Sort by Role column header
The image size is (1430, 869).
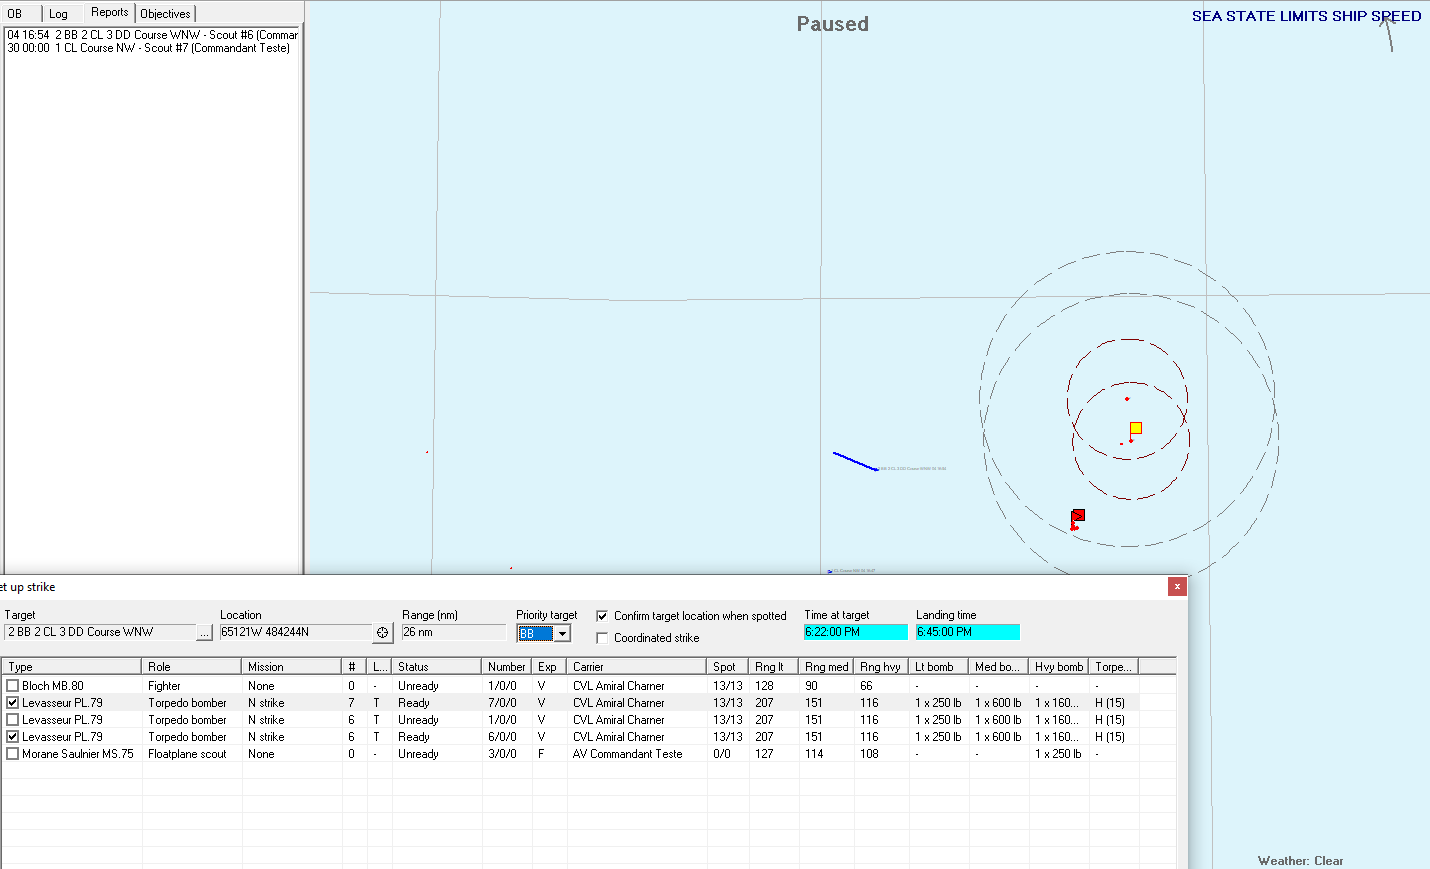point(192,667)
